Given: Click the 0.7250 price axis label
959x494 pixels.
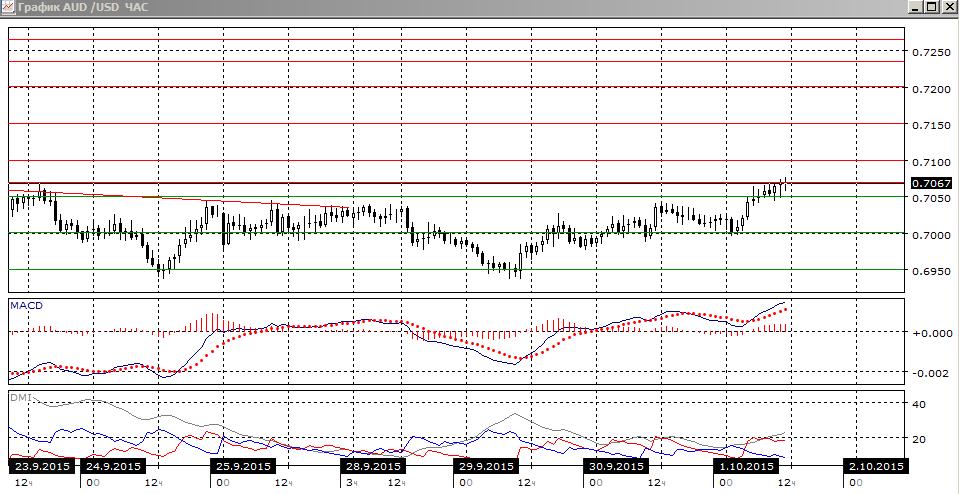Looking at the screenshot, I should coord(931,53).
